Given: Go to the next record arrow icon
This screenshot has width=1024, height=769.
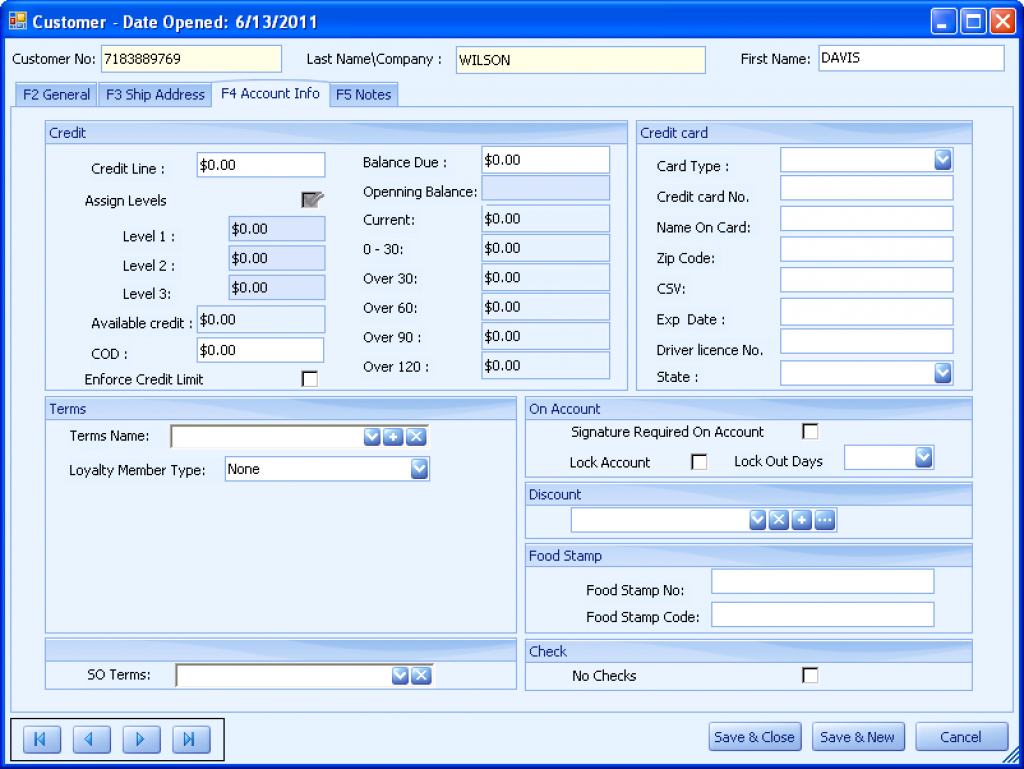Looking at the screenshot, I should (140, 739).
